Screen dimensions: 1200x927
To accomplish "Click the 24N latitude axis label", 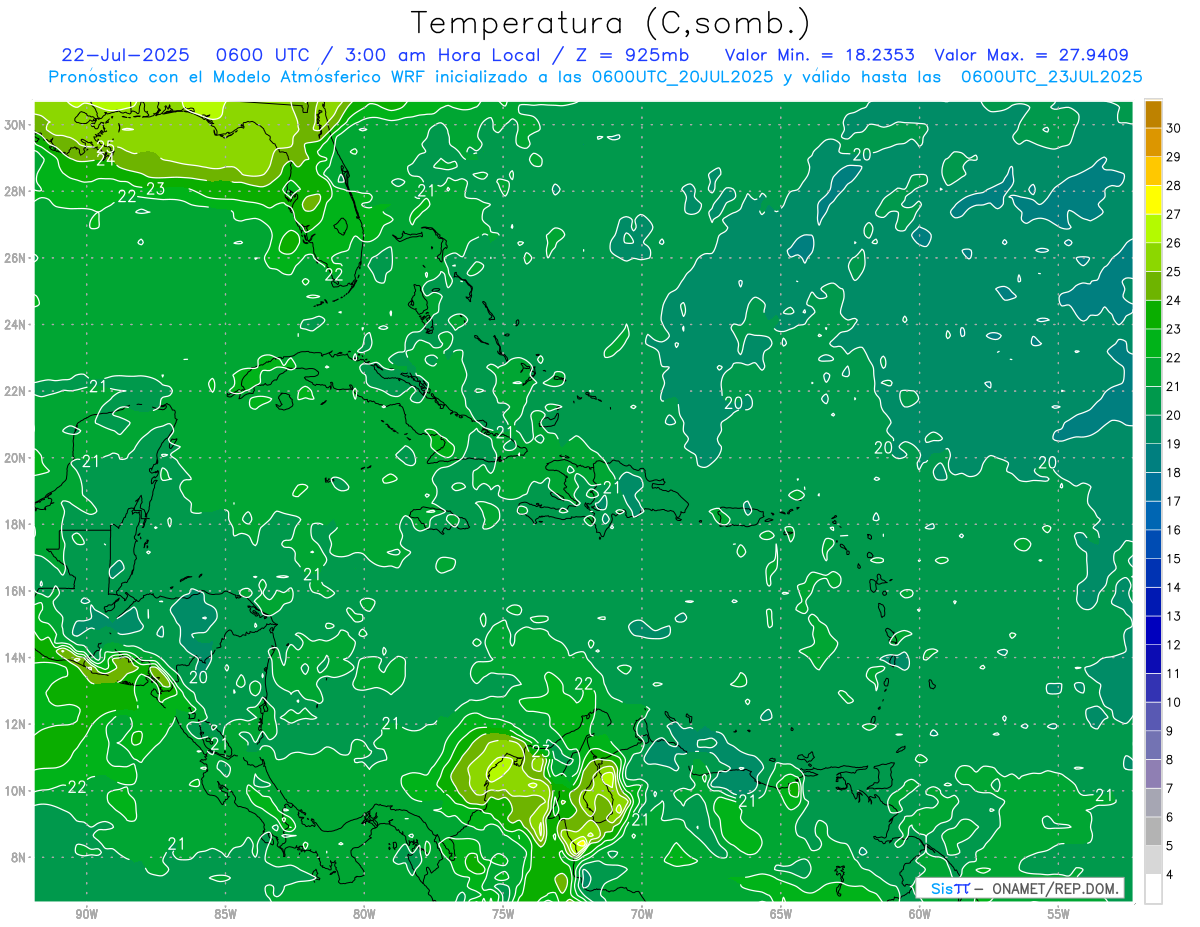I will [16, 325].
